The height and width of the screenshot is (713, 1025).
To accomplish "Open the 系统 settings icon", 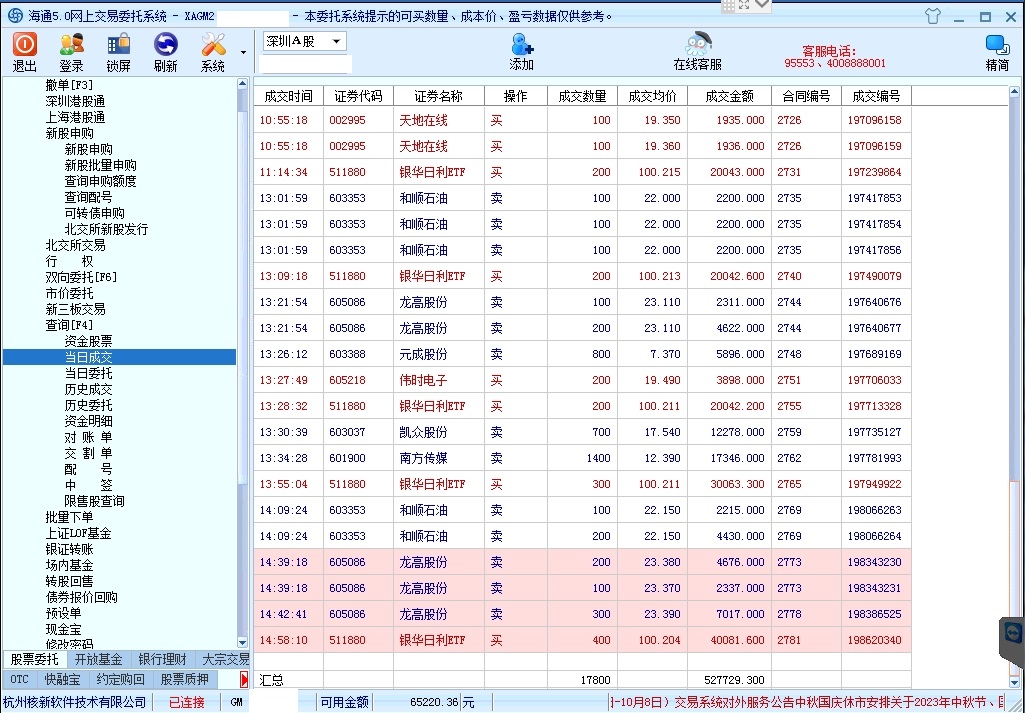I will (x=213, y=51).
